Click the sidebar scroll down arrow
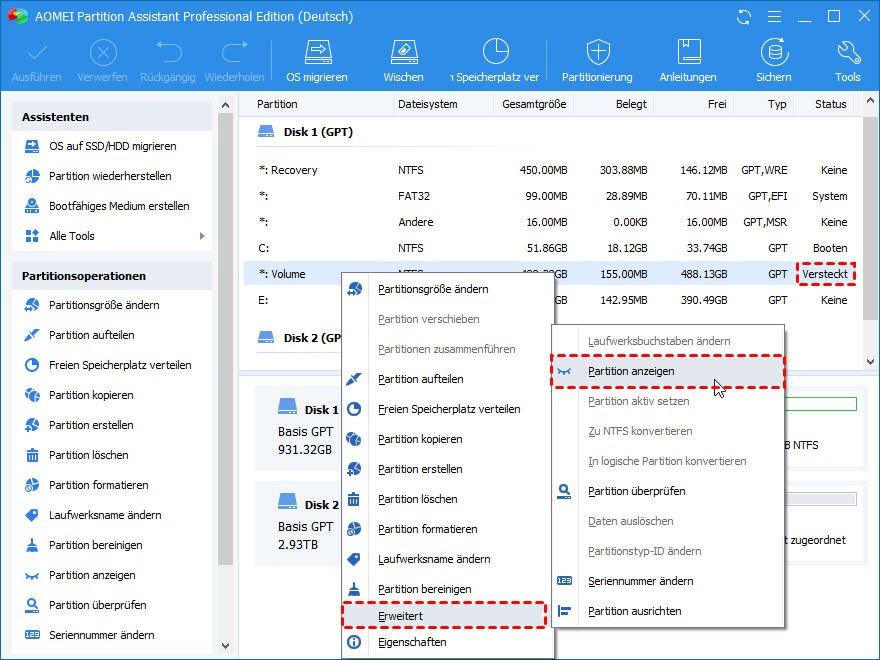 pyautogui.click(x=226, y=646)
